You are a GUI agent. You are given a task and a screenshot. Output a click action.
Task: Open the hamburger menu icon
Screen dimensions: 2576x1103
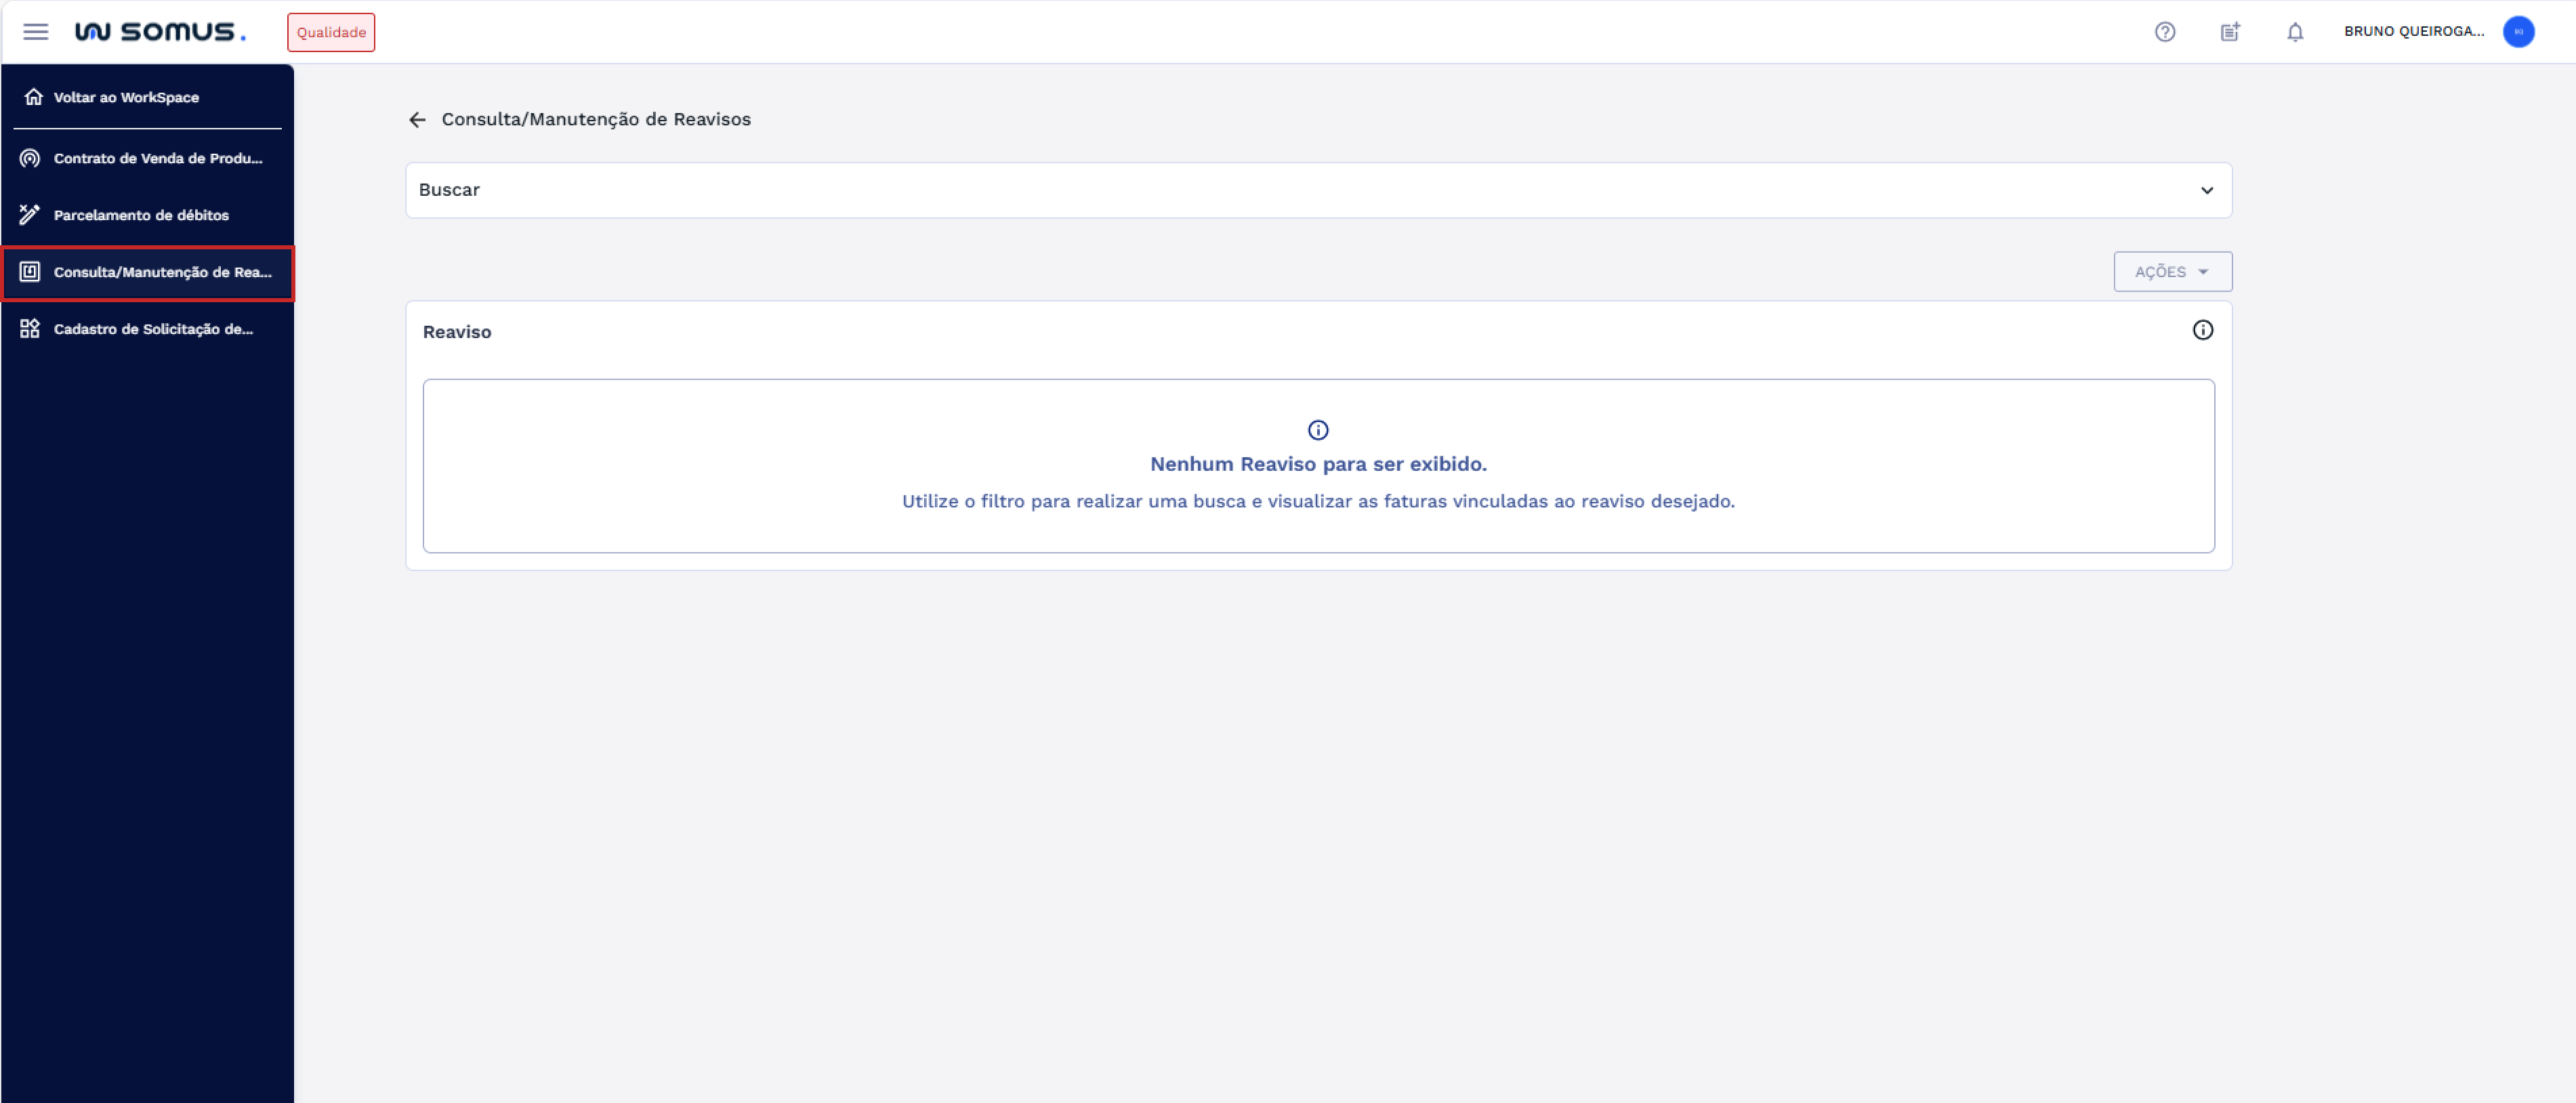click(36, 32)
